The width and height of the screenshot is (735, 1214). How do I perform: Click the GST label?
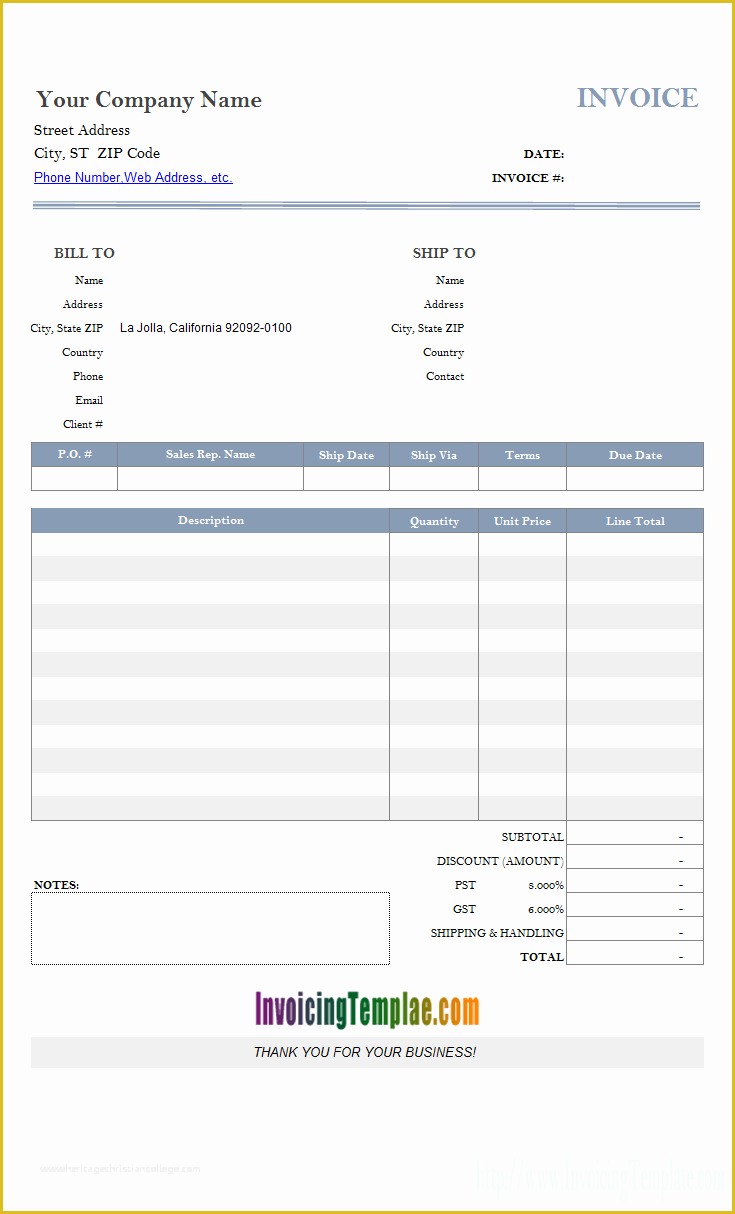pos(465,909)
